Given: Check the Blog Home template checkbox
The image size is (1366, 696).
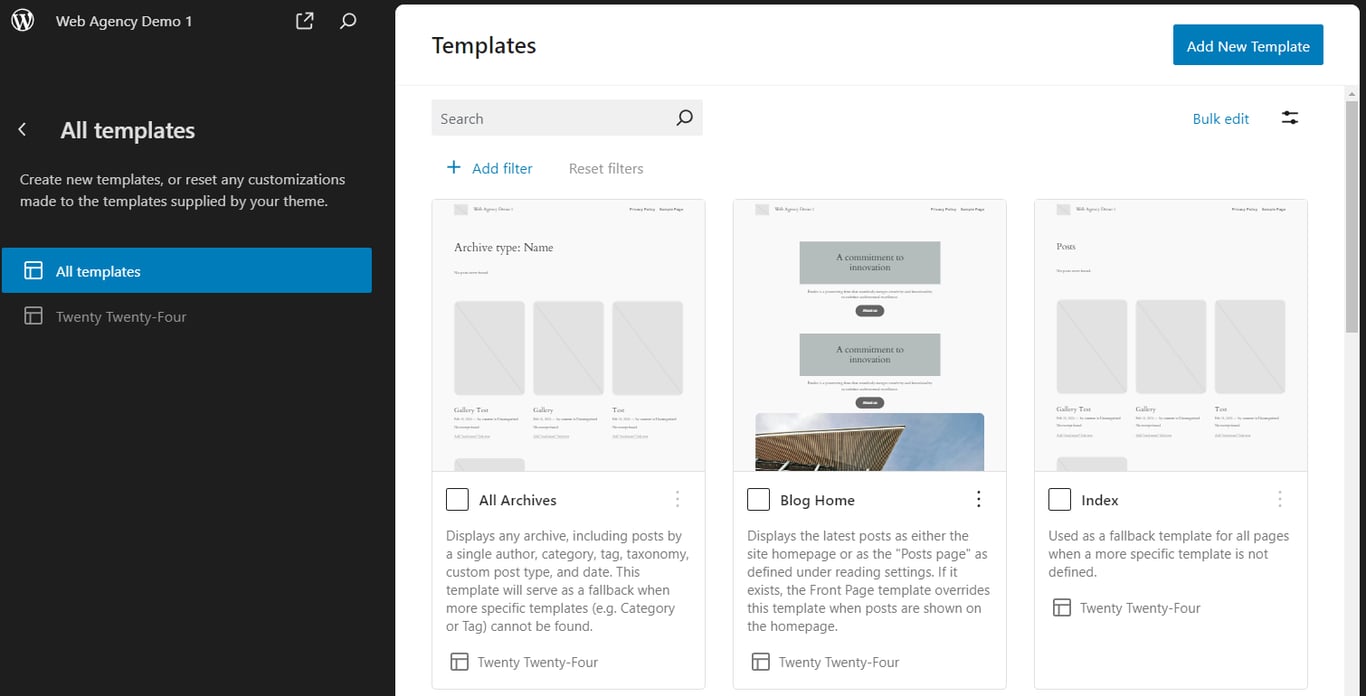Looking at the screenshot, I should pyautogui.click(x=758, y=498).
